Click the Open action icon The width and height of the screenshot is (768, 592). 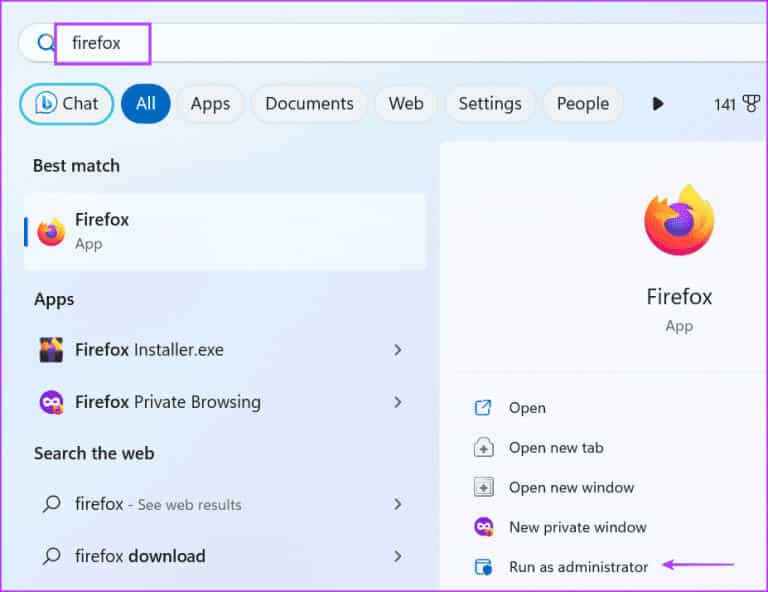(483, 407)
